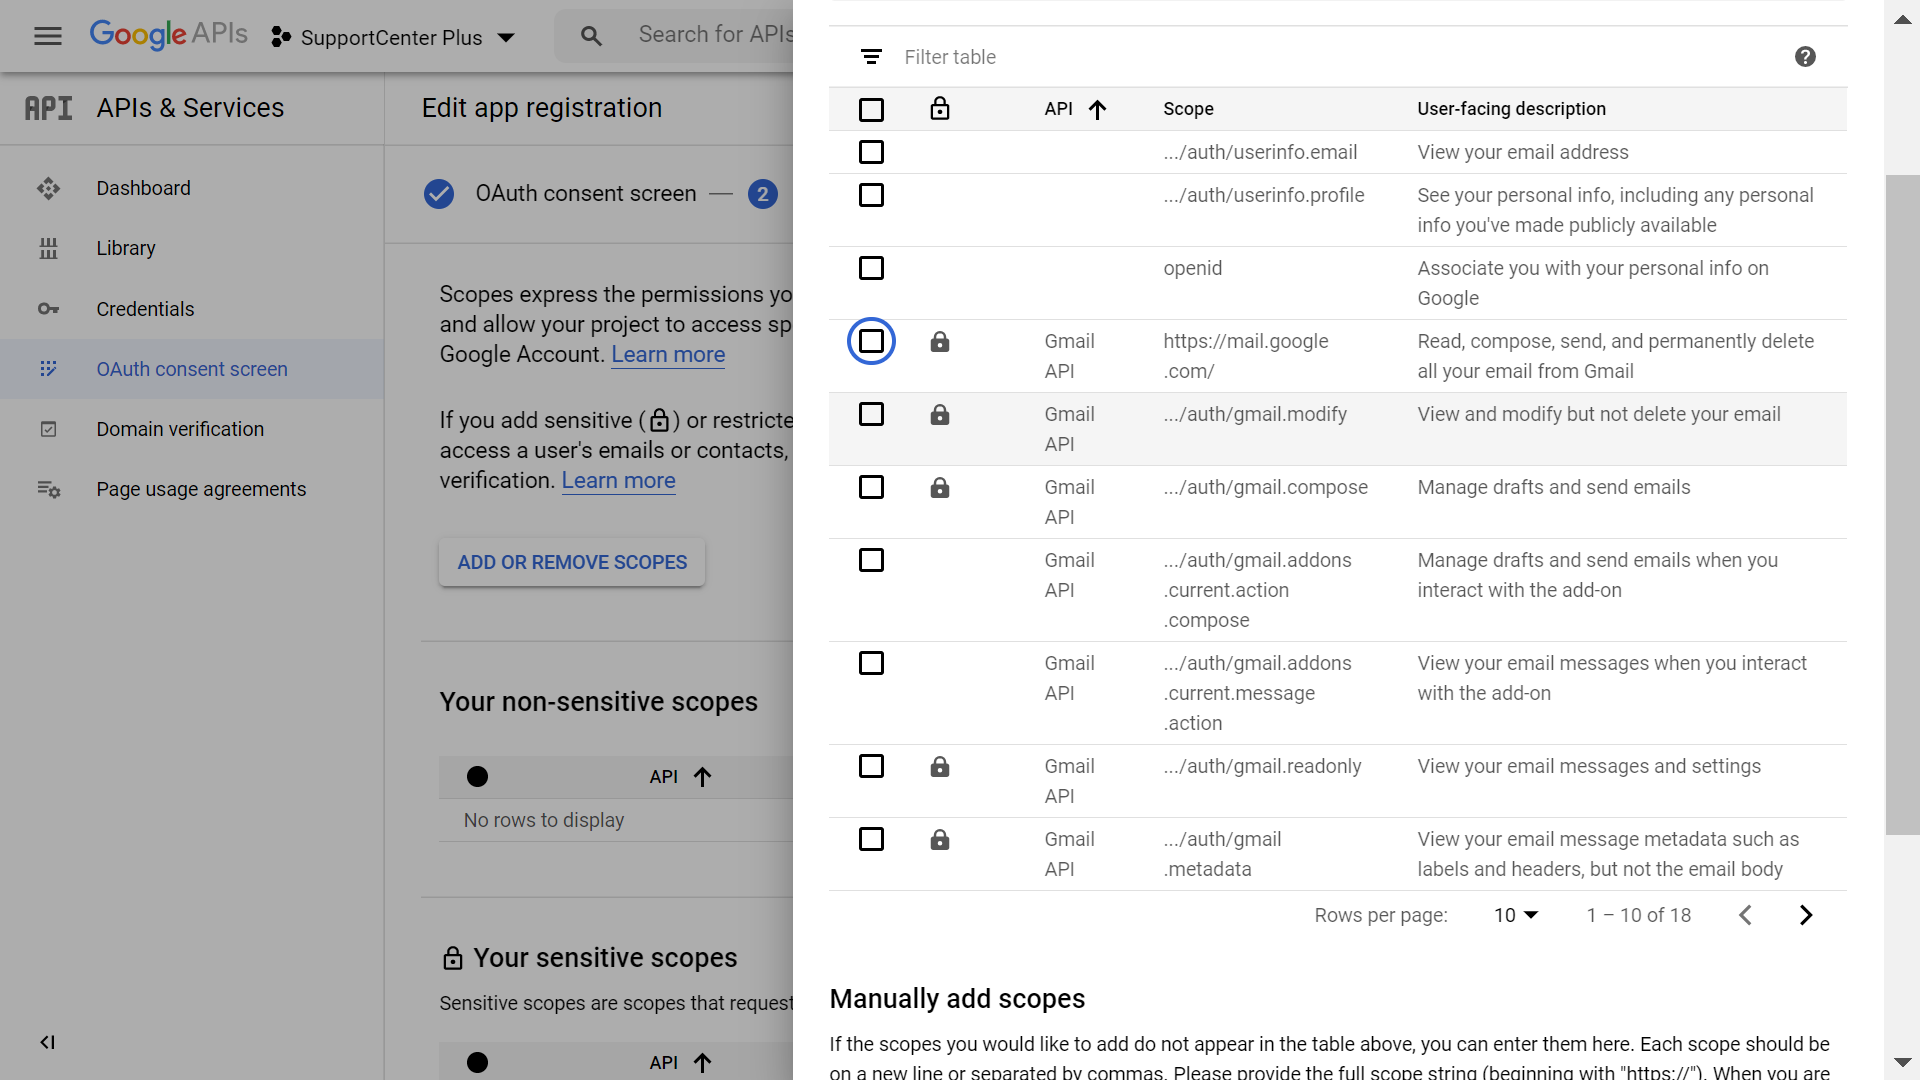This screenshot has height=1080, width=1920.
Task: Open the rows per page dropdown
Action: [x=1515, y=915]
